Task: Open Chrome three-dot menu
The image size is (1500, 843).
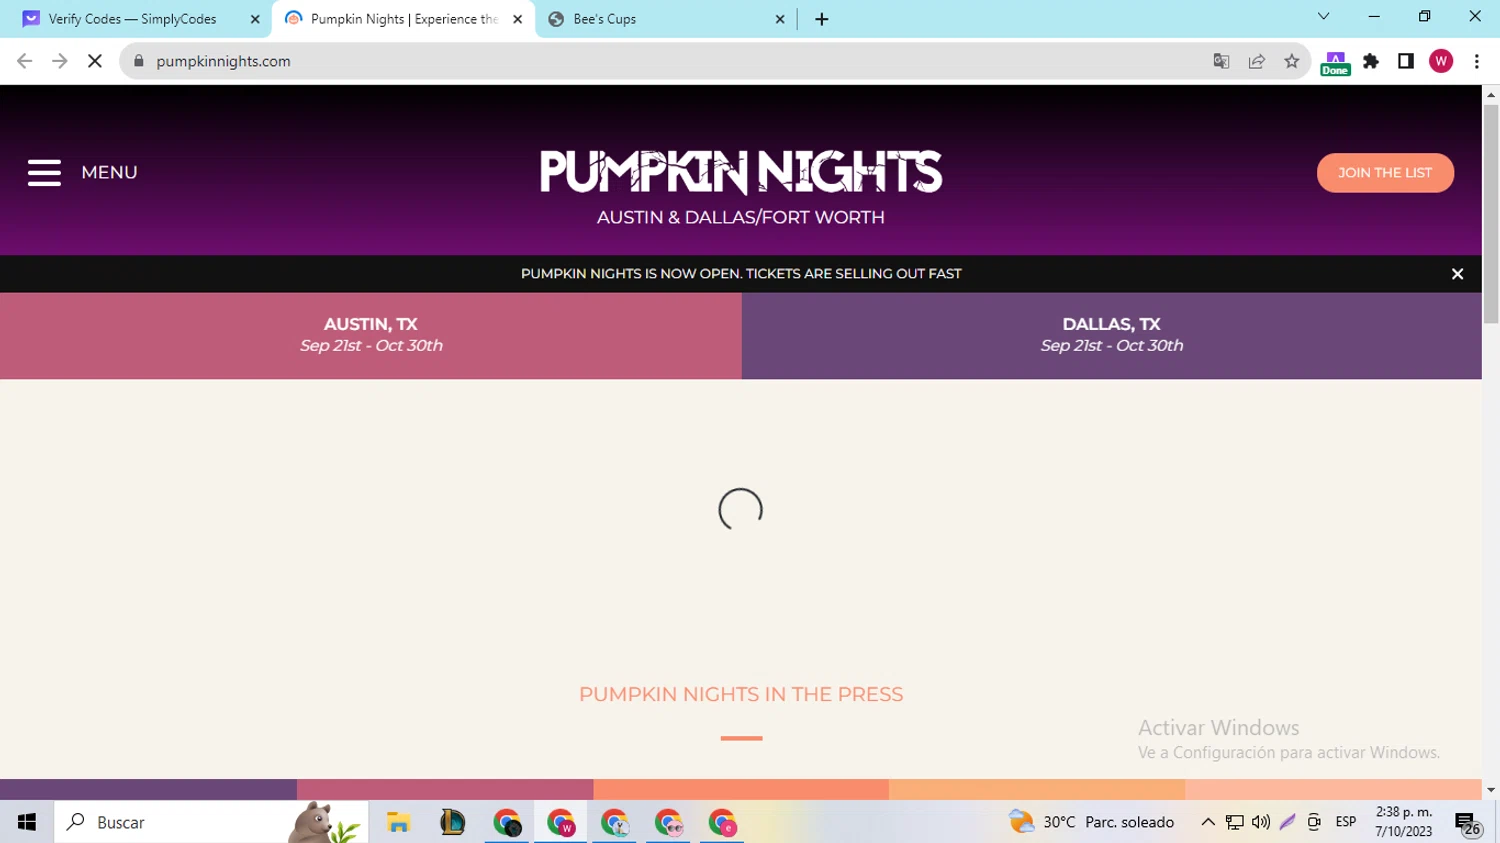Action: (x=1477, y=61)
